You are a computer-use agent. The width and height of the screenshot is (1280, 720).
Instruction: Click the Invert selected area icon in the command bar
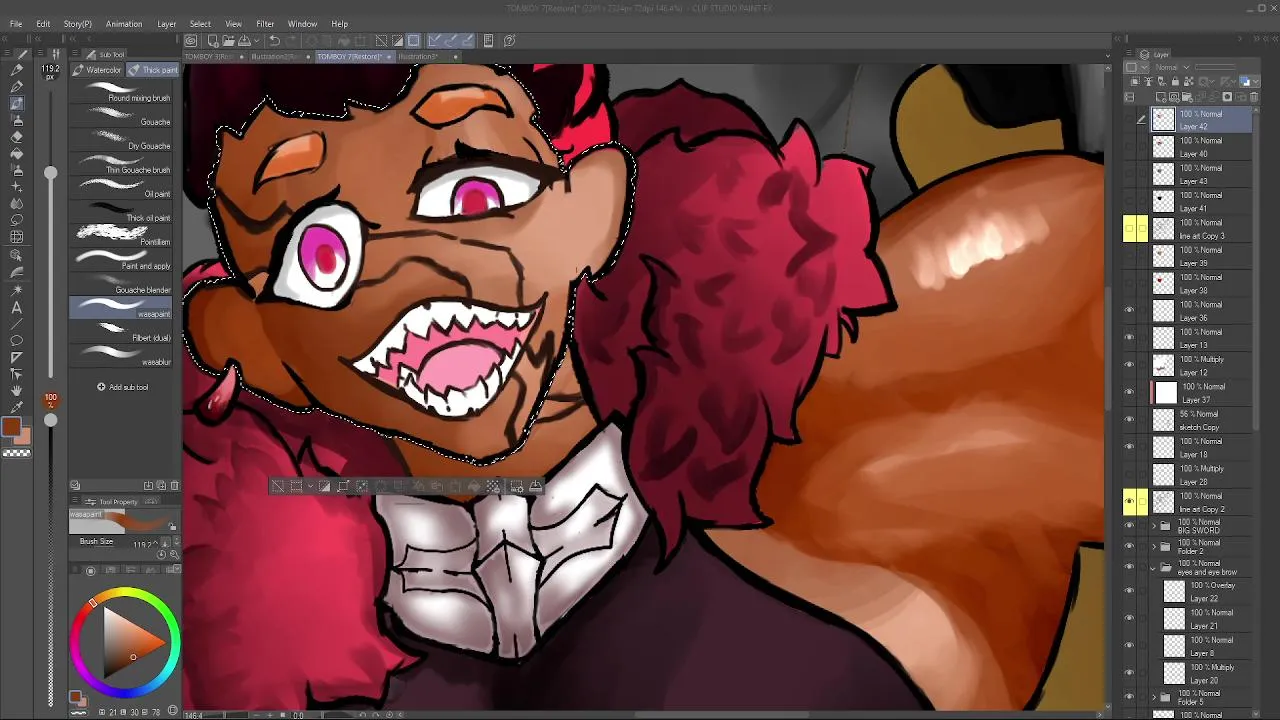click(397, 41)
